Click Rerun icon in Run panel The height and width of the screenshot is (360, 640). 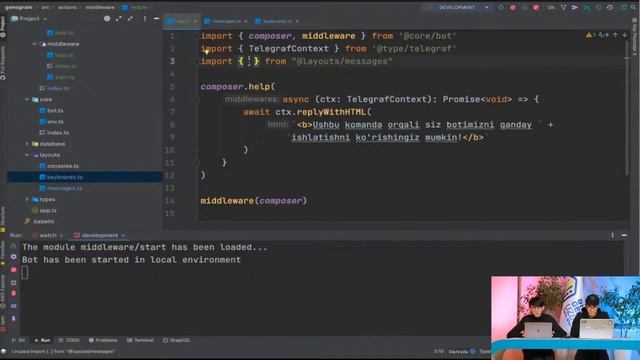(13, 247)
